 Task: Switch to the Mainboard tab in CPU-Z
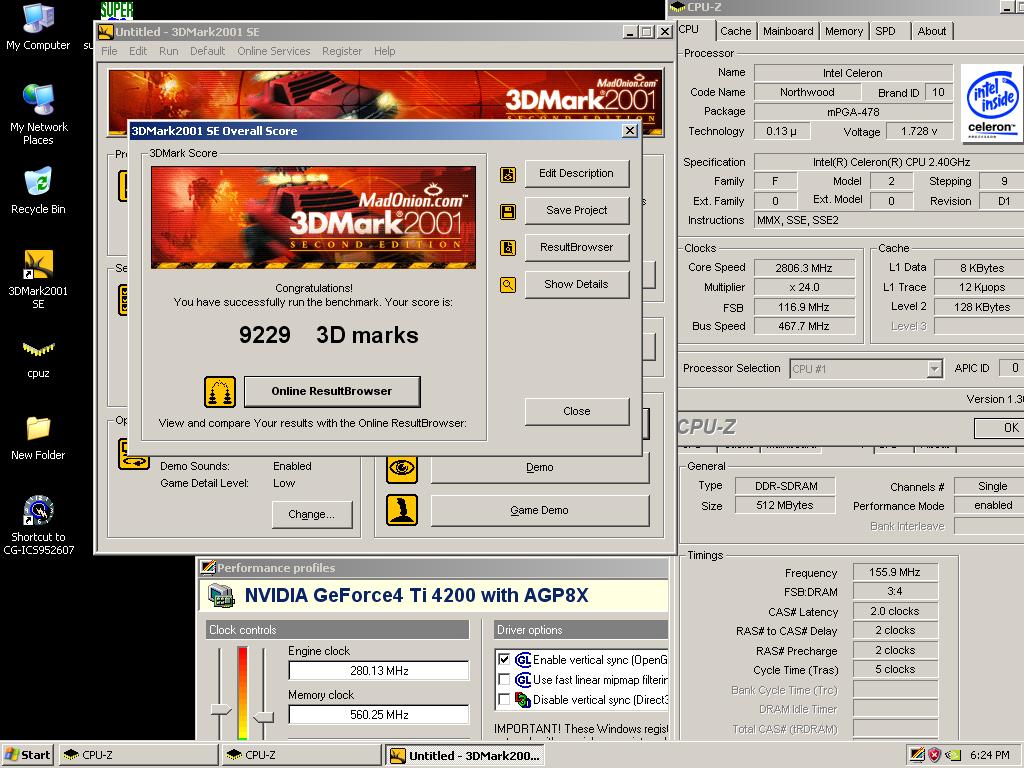pyautogui.click(x=788, y=31)
